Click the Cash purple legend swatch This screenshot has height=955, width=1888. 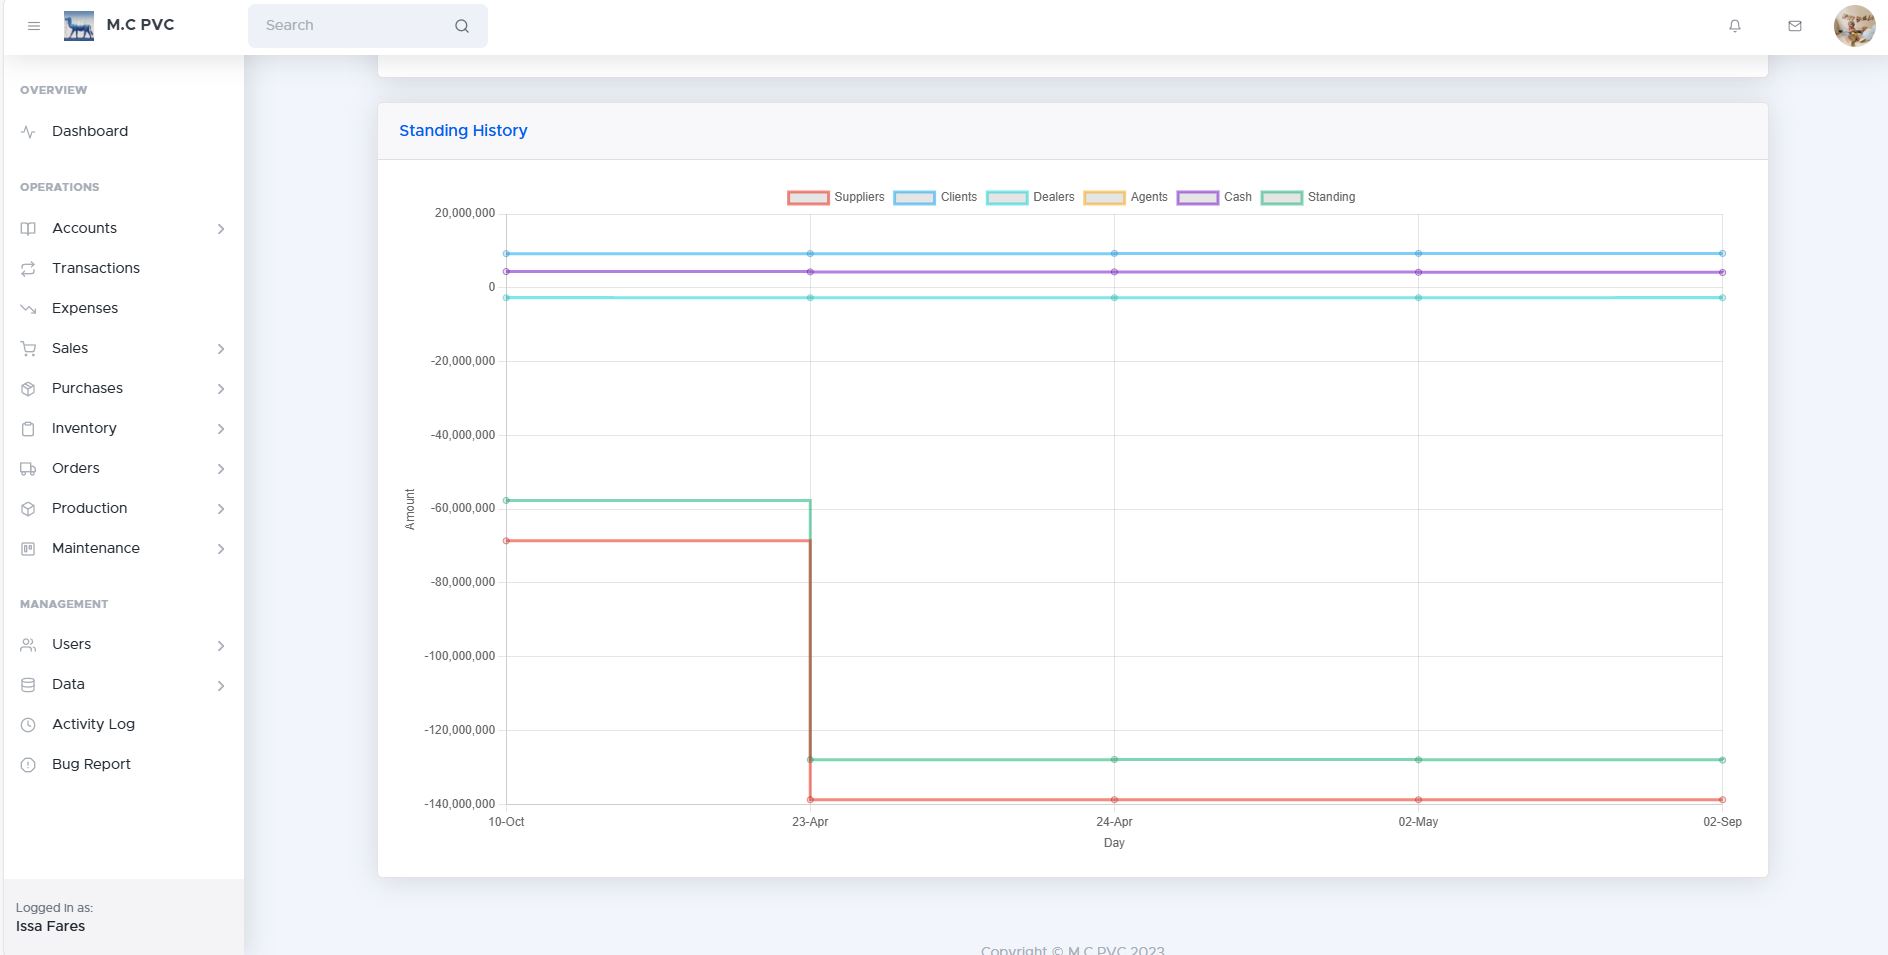pyautogui.click(x=1197, y=197)
